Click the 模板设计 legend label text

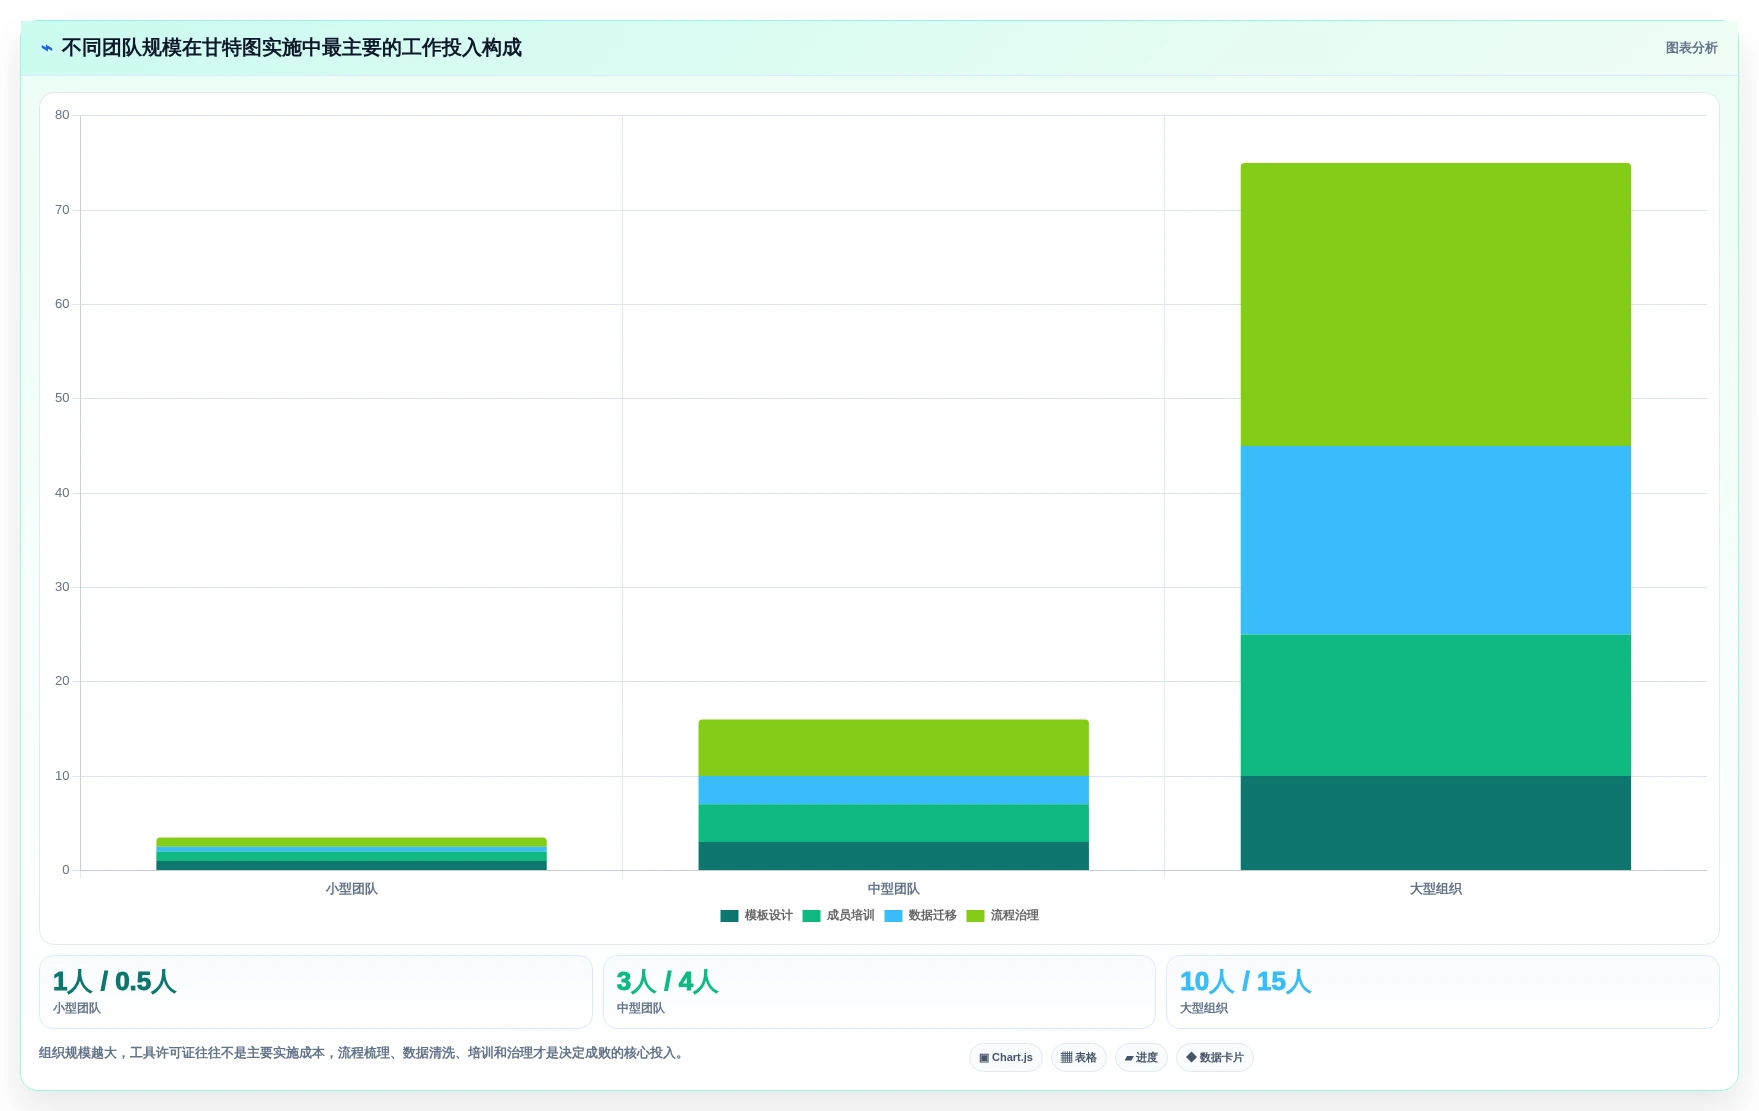pos(768,916)
